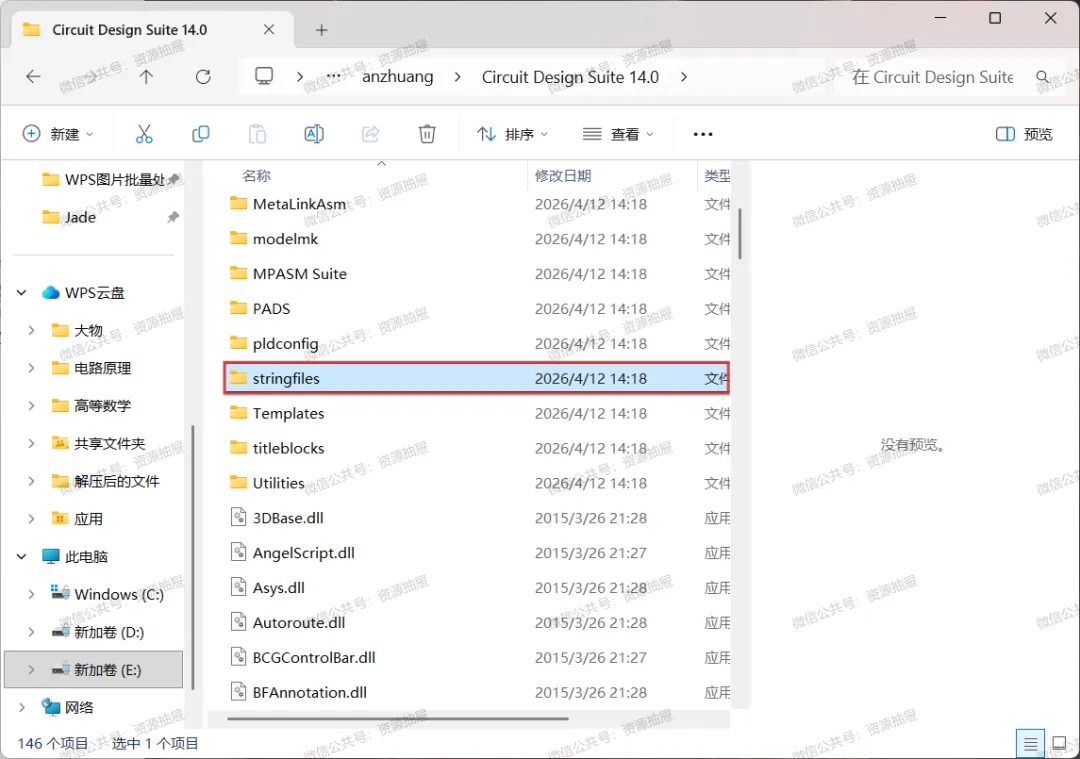
Task: Open the 查看 view dropdown
Action: click(x=618, y=134)
